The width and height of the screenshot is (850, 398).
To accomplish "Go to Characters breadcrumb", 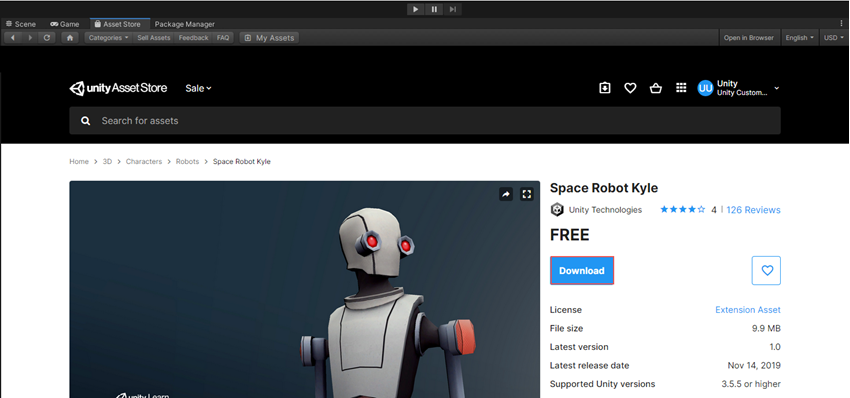I will [x=144, y=162].
